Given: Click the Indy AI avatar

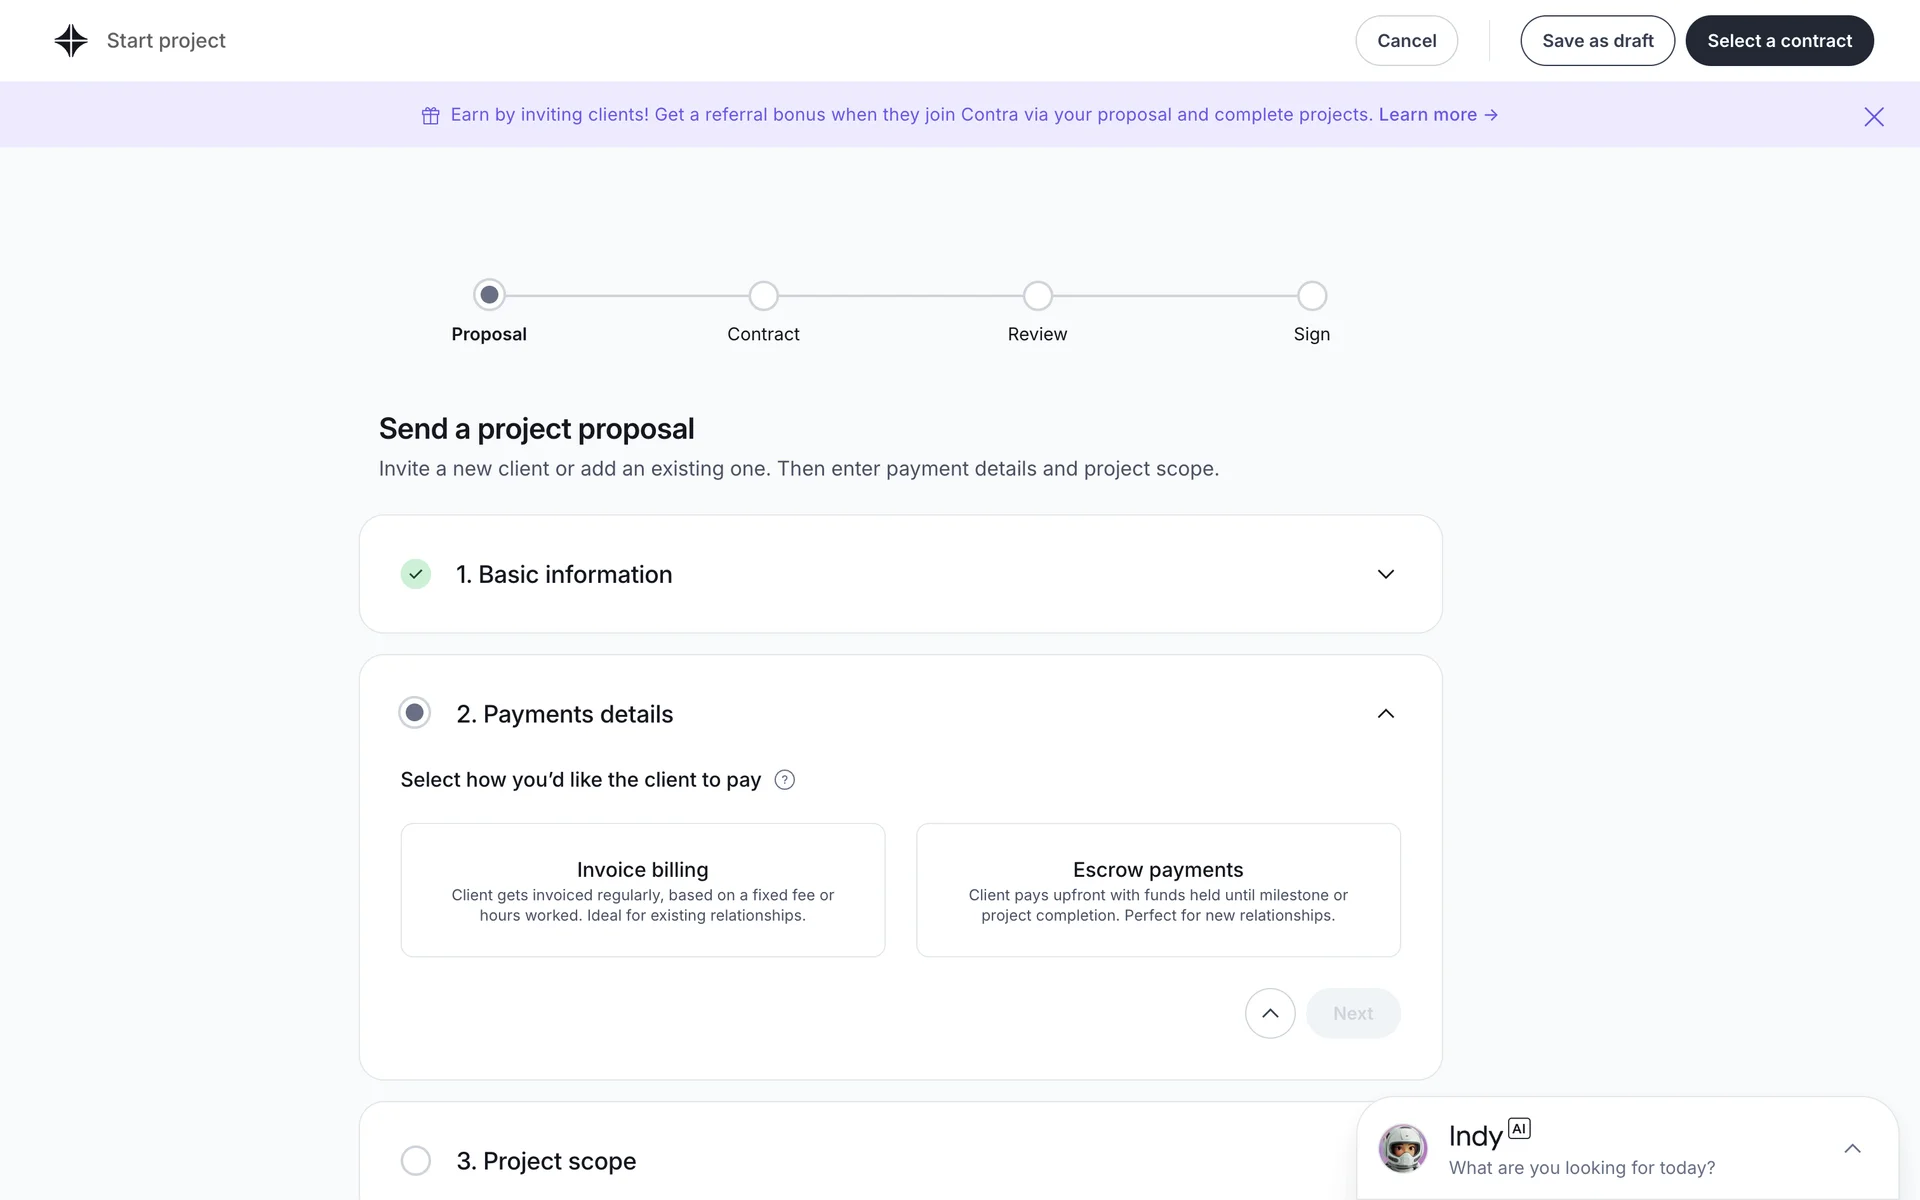Looking at the screenshot, I should (1402, 1148).
